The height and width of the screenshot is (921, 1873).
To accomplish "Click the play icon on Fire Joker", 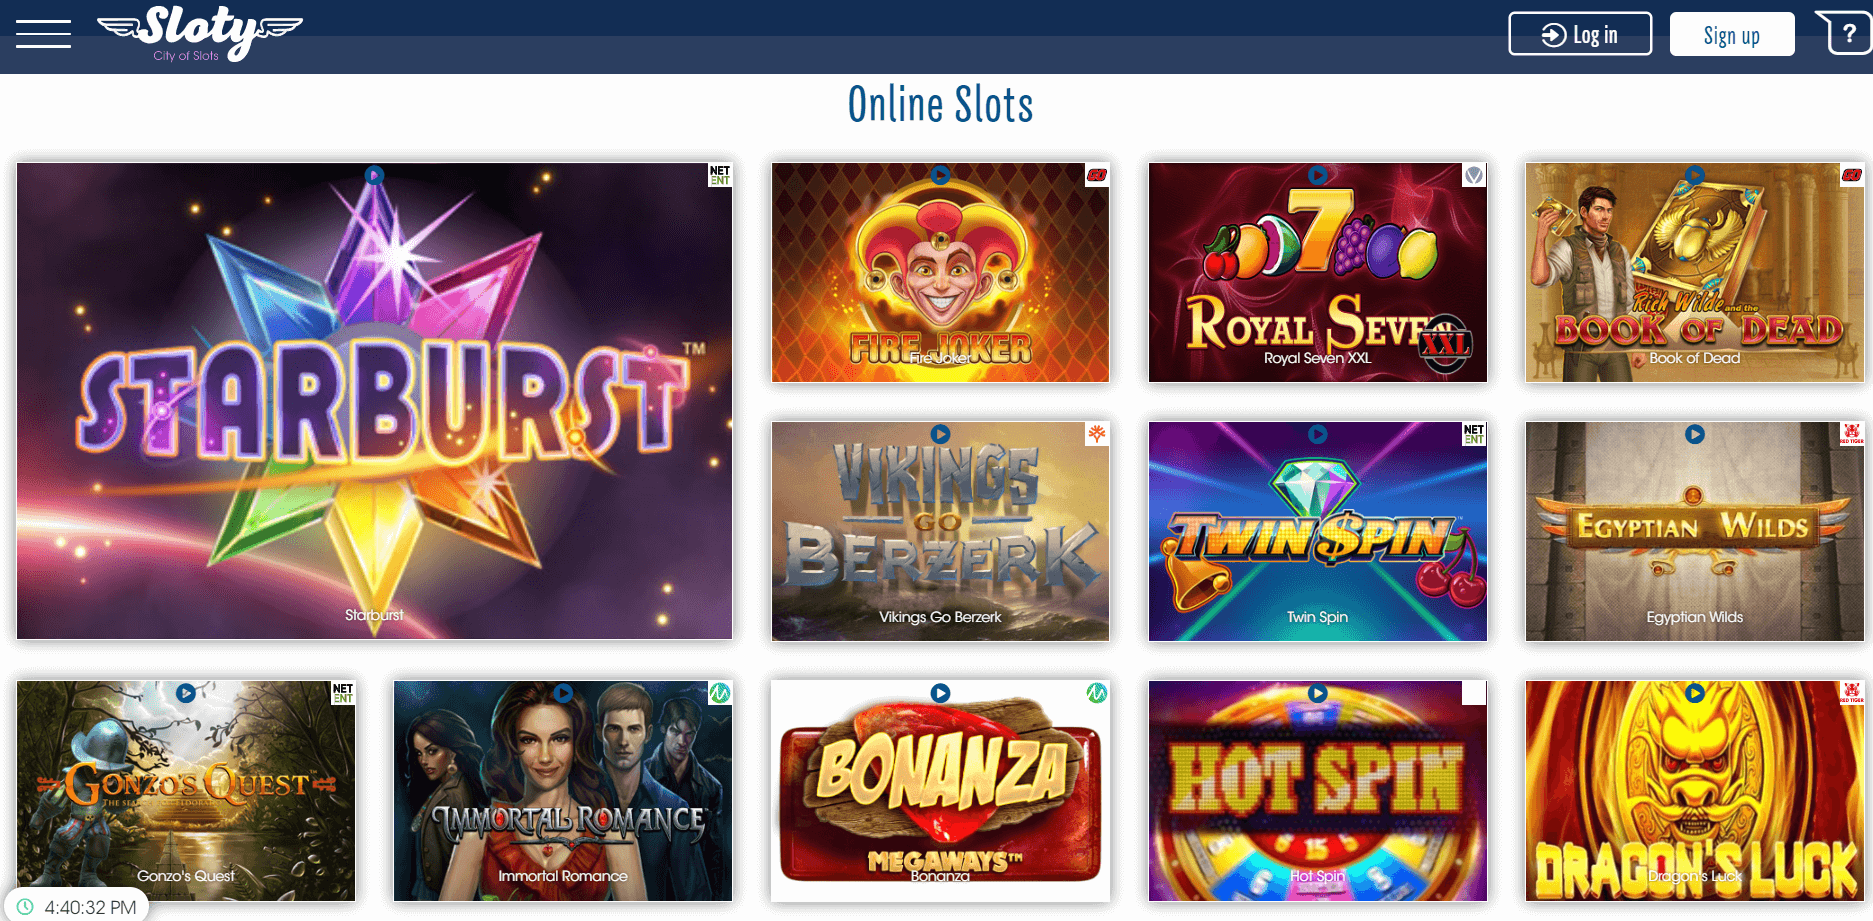I will coord(940,175).
